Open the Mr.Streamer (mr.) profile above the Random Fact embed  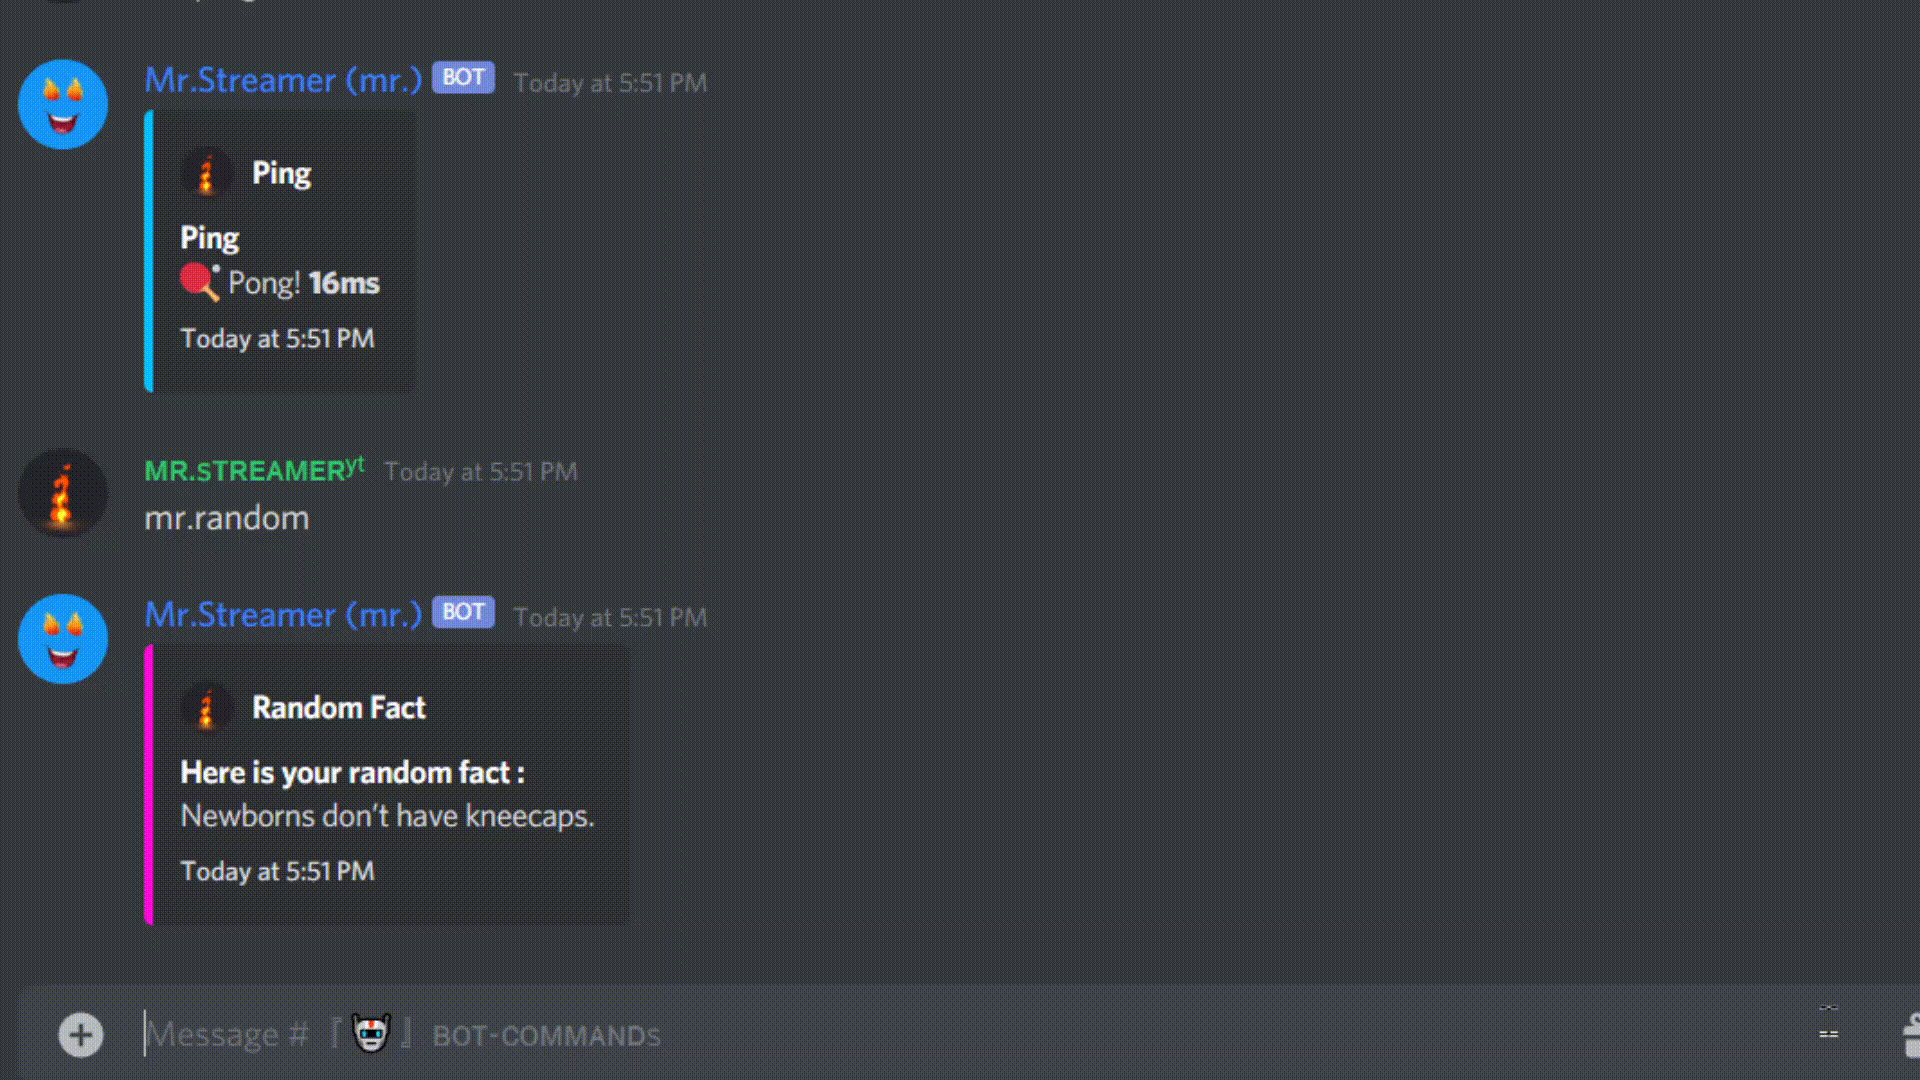click(x=283, y=615)
